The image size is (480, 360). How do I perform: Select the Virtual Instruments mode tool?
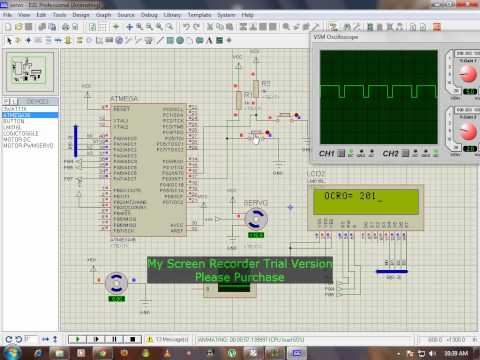coord(148,41)
